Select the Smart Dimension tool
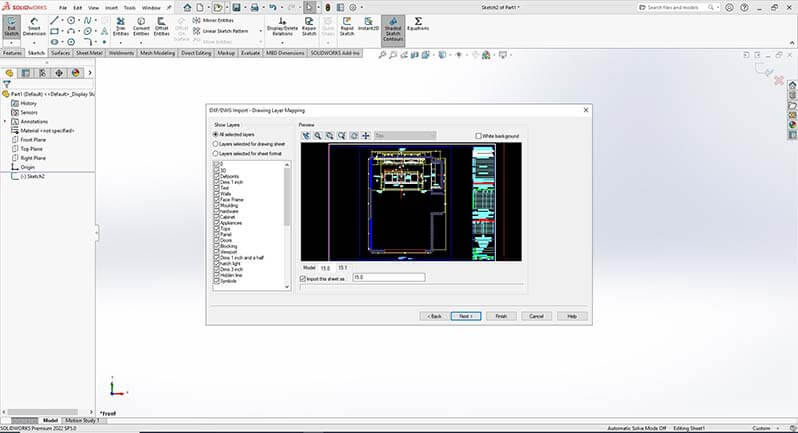798x433 pixels. pyautogui.click(x=34, y=26)
